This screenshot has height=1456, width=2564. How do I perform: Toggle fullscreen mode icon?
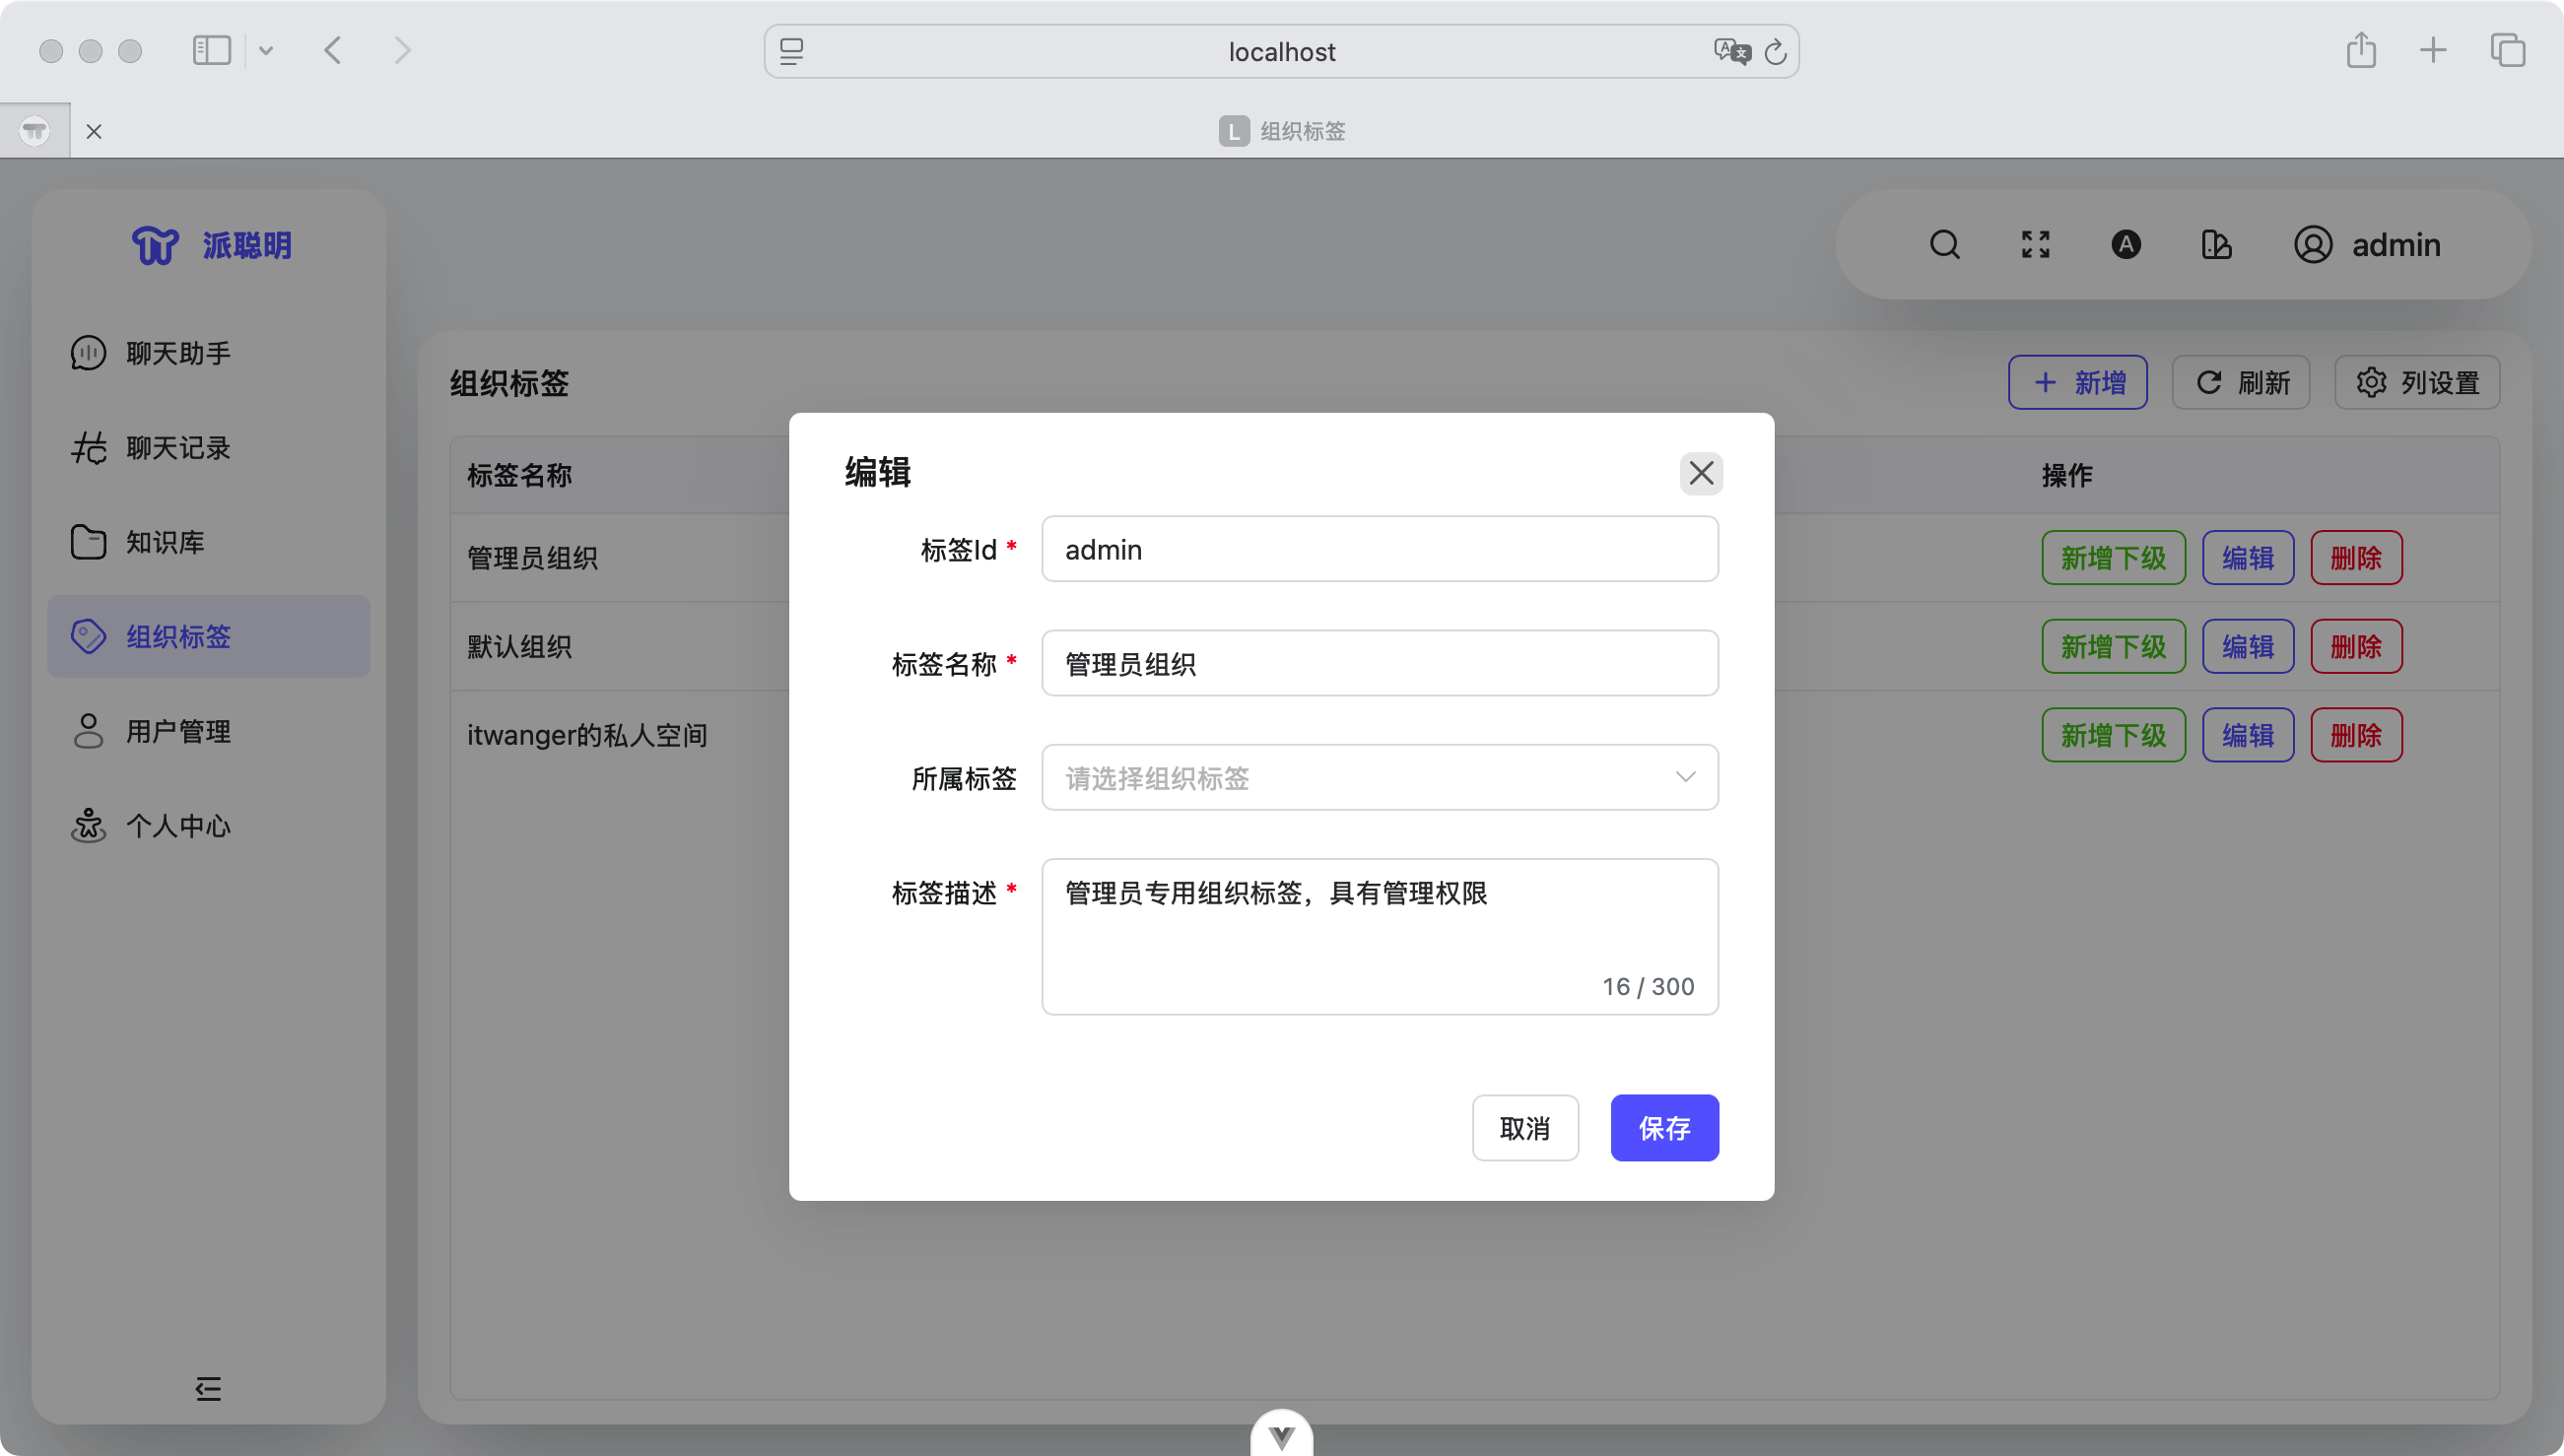(2035, 245)
